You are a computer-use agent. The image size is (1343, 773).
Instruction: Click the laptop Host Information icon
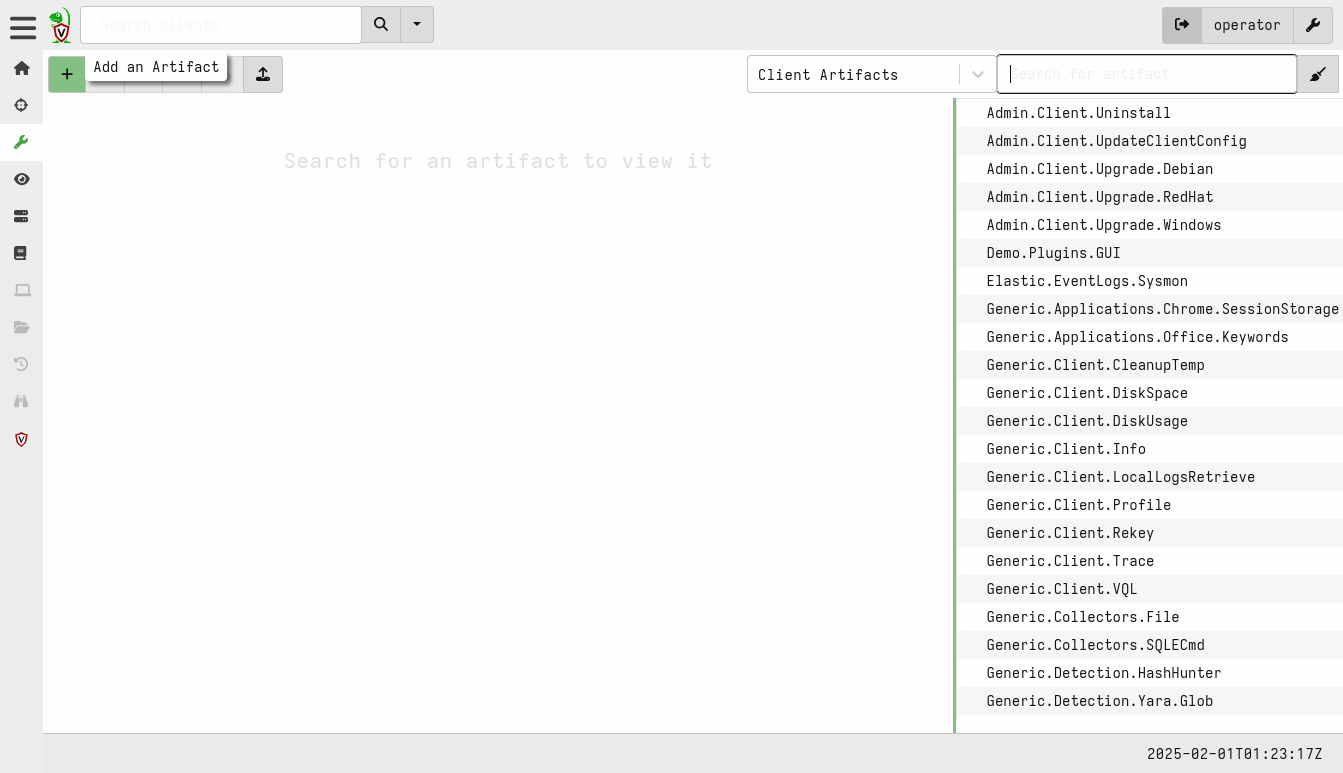click(21, 290)
